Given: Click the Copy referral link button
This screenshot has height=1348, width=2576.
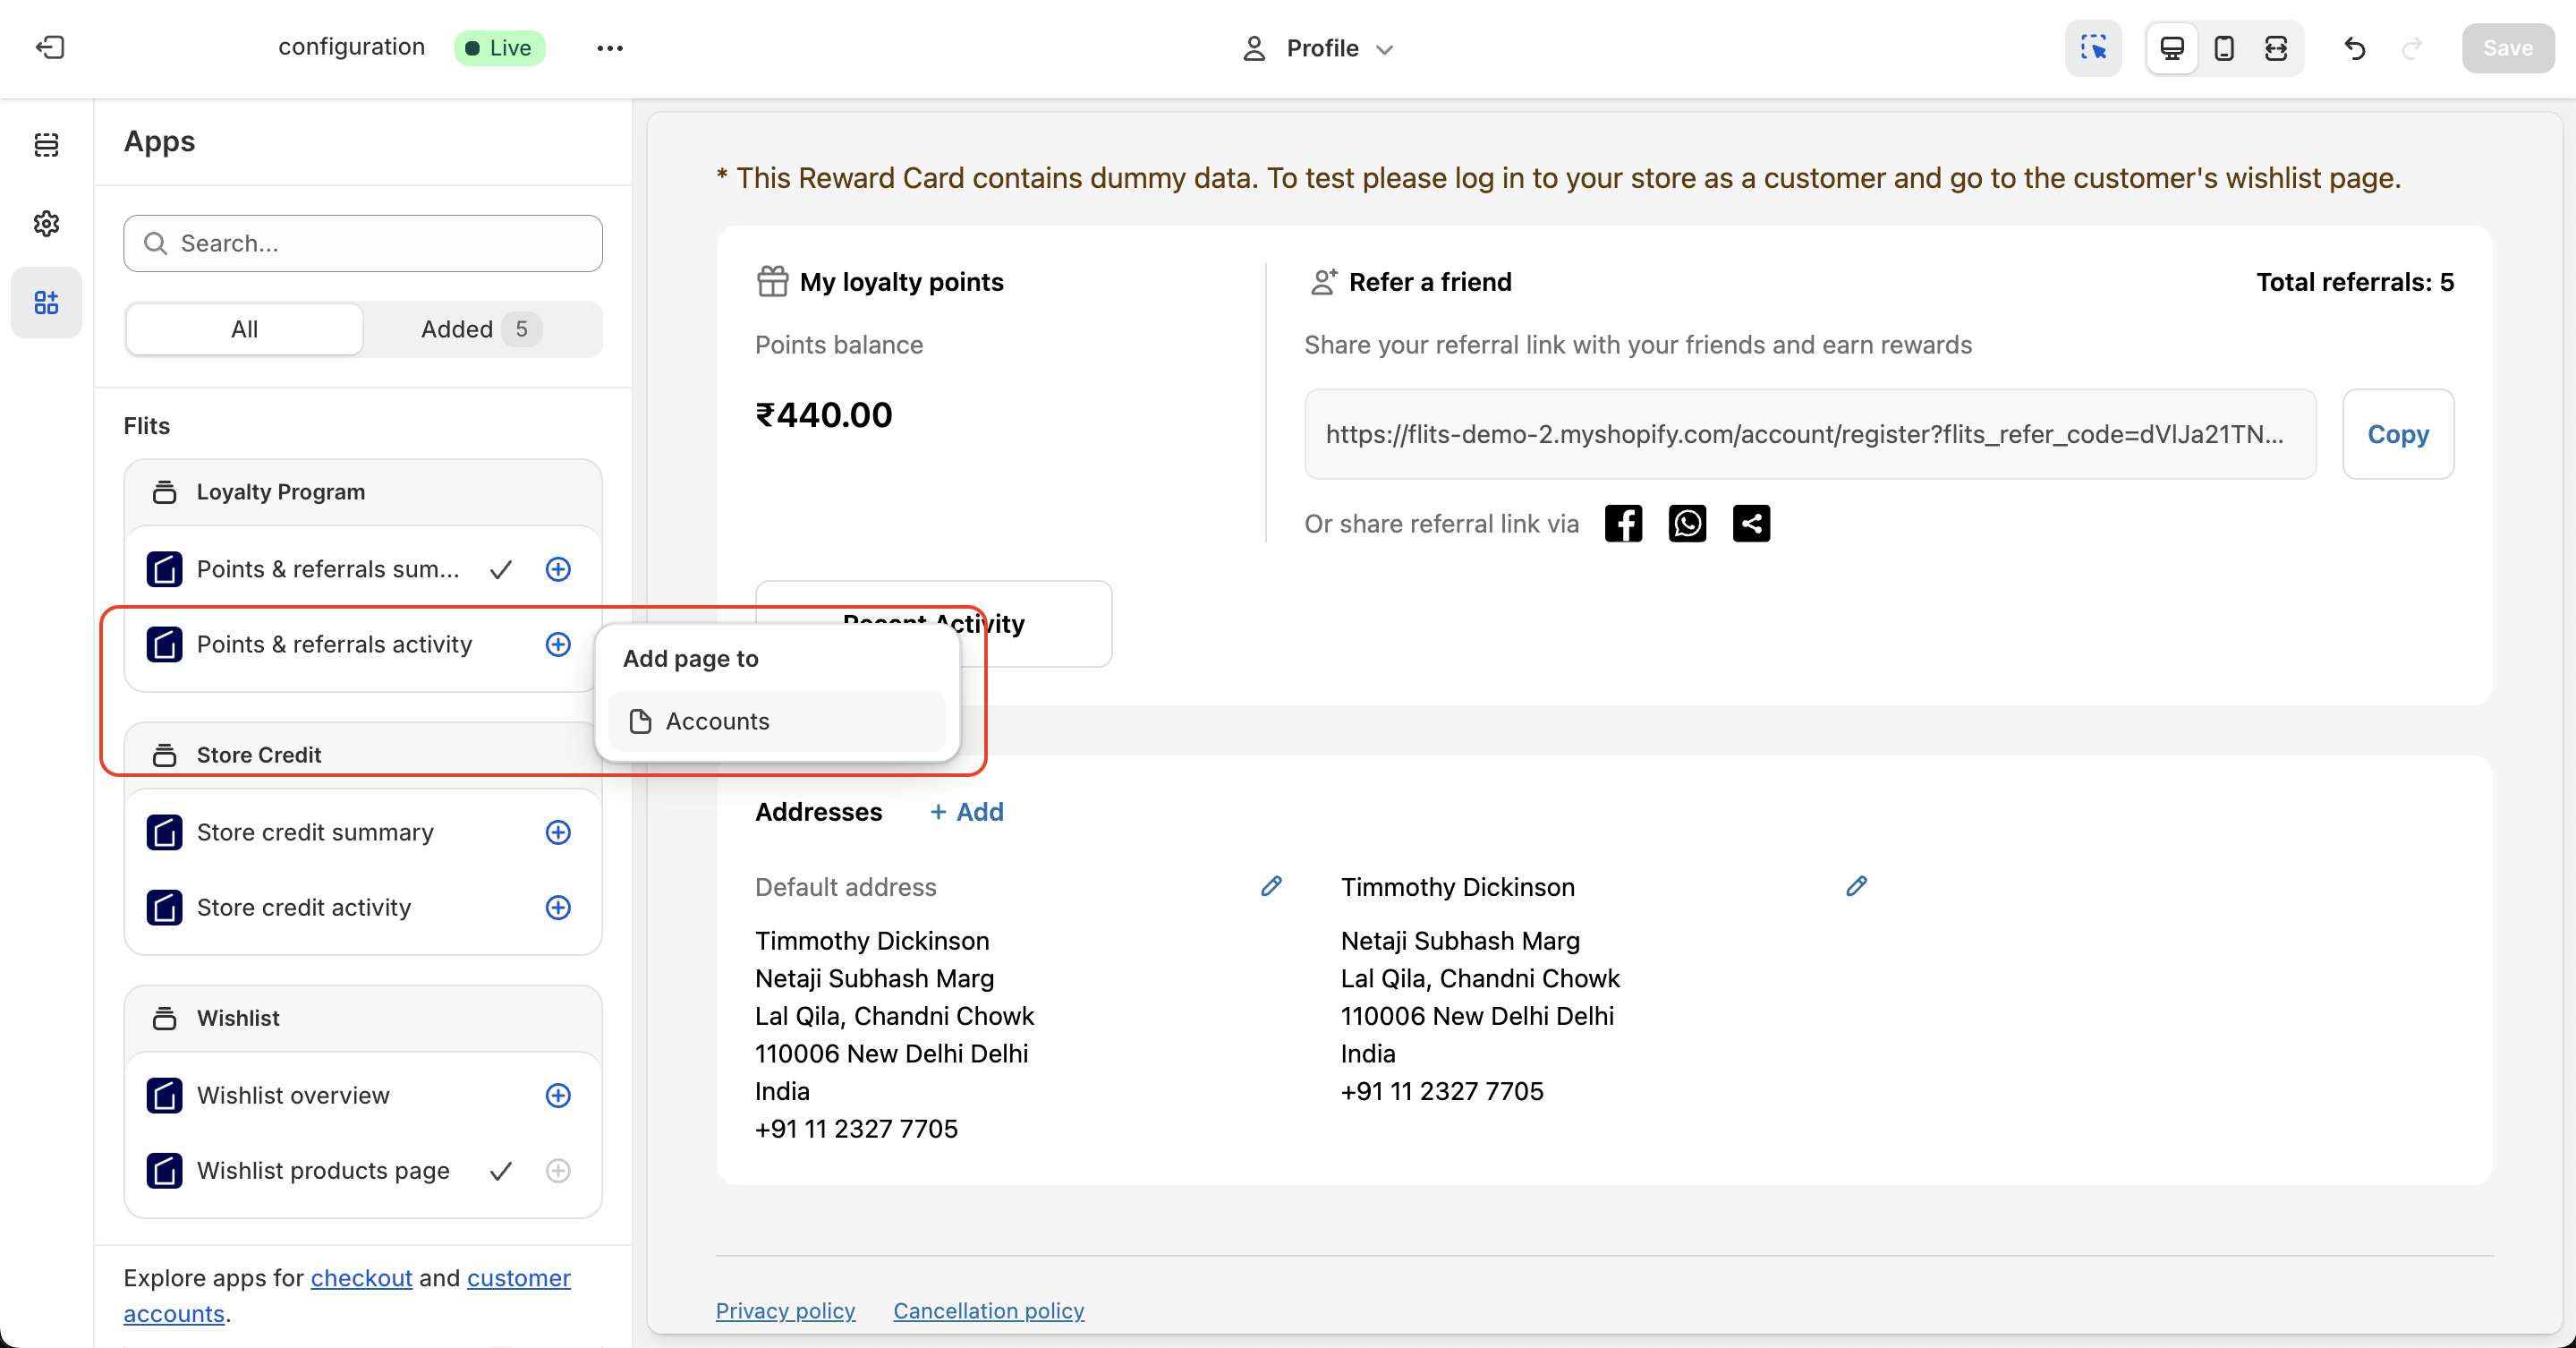Looking at the screenshot, I should (x=2397, y=434).
